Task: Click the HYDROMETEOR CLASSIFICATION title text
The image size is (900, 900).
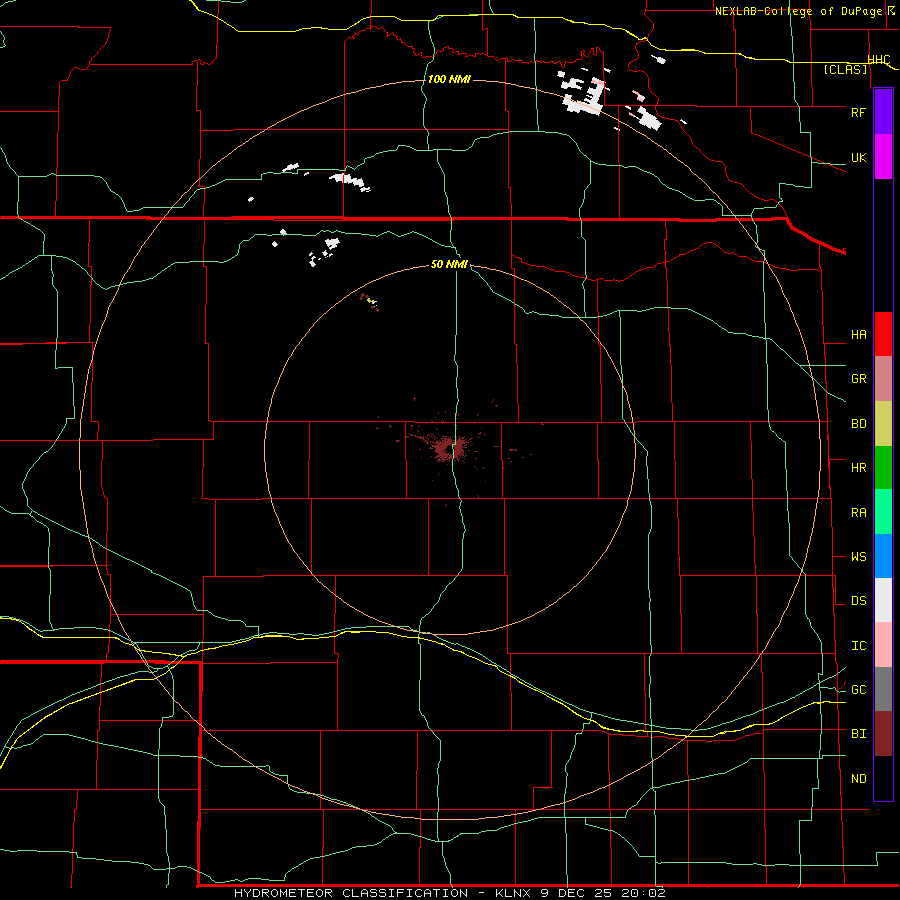Action: click(351, 893)
